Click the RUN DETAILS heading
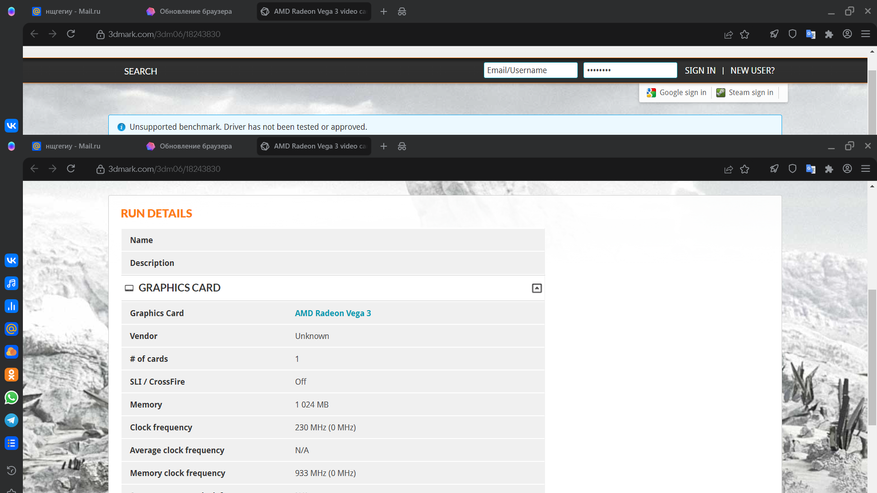 pos(157,213)
